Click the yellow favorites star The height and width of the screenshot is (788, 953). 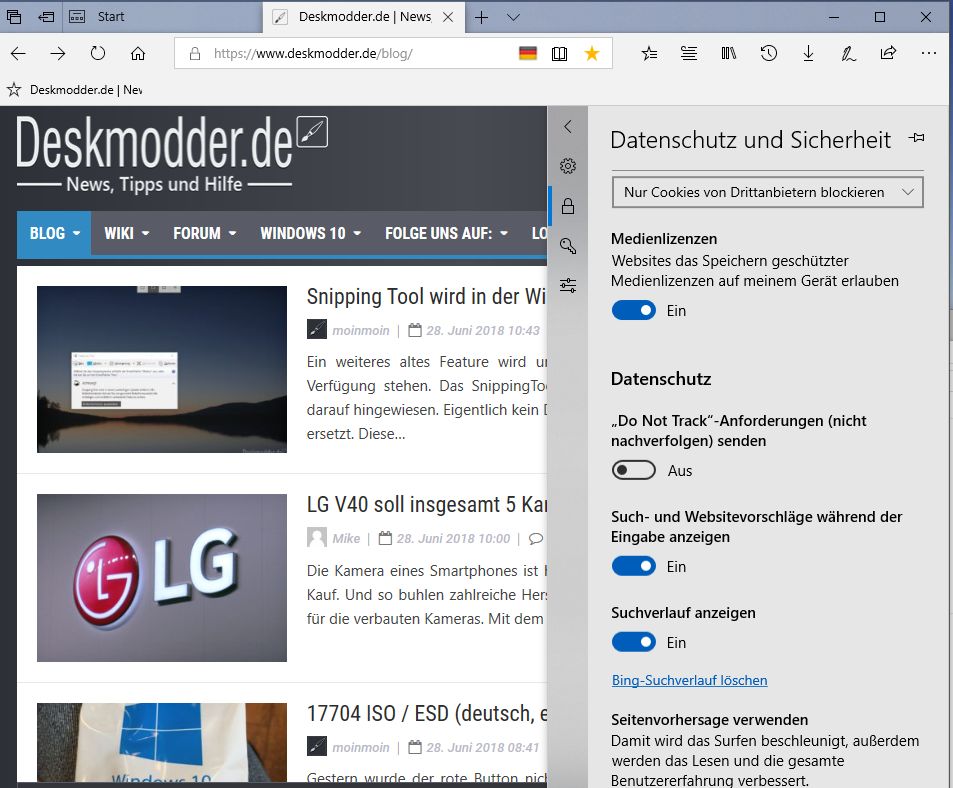click(x=591, y=53)
